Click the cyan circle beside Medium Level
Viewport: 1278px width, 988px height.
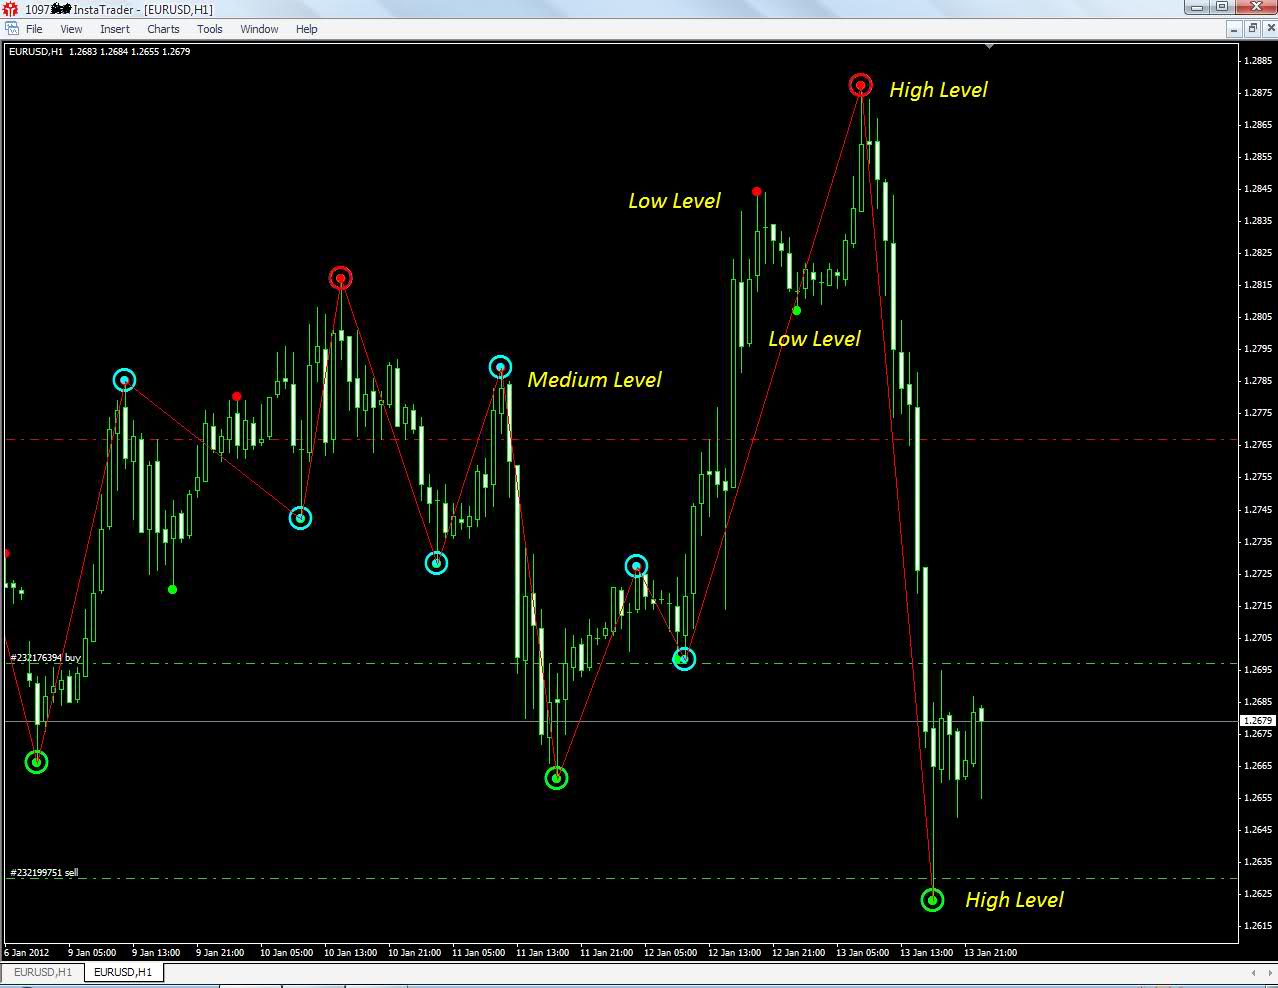[x=500, y=367]
